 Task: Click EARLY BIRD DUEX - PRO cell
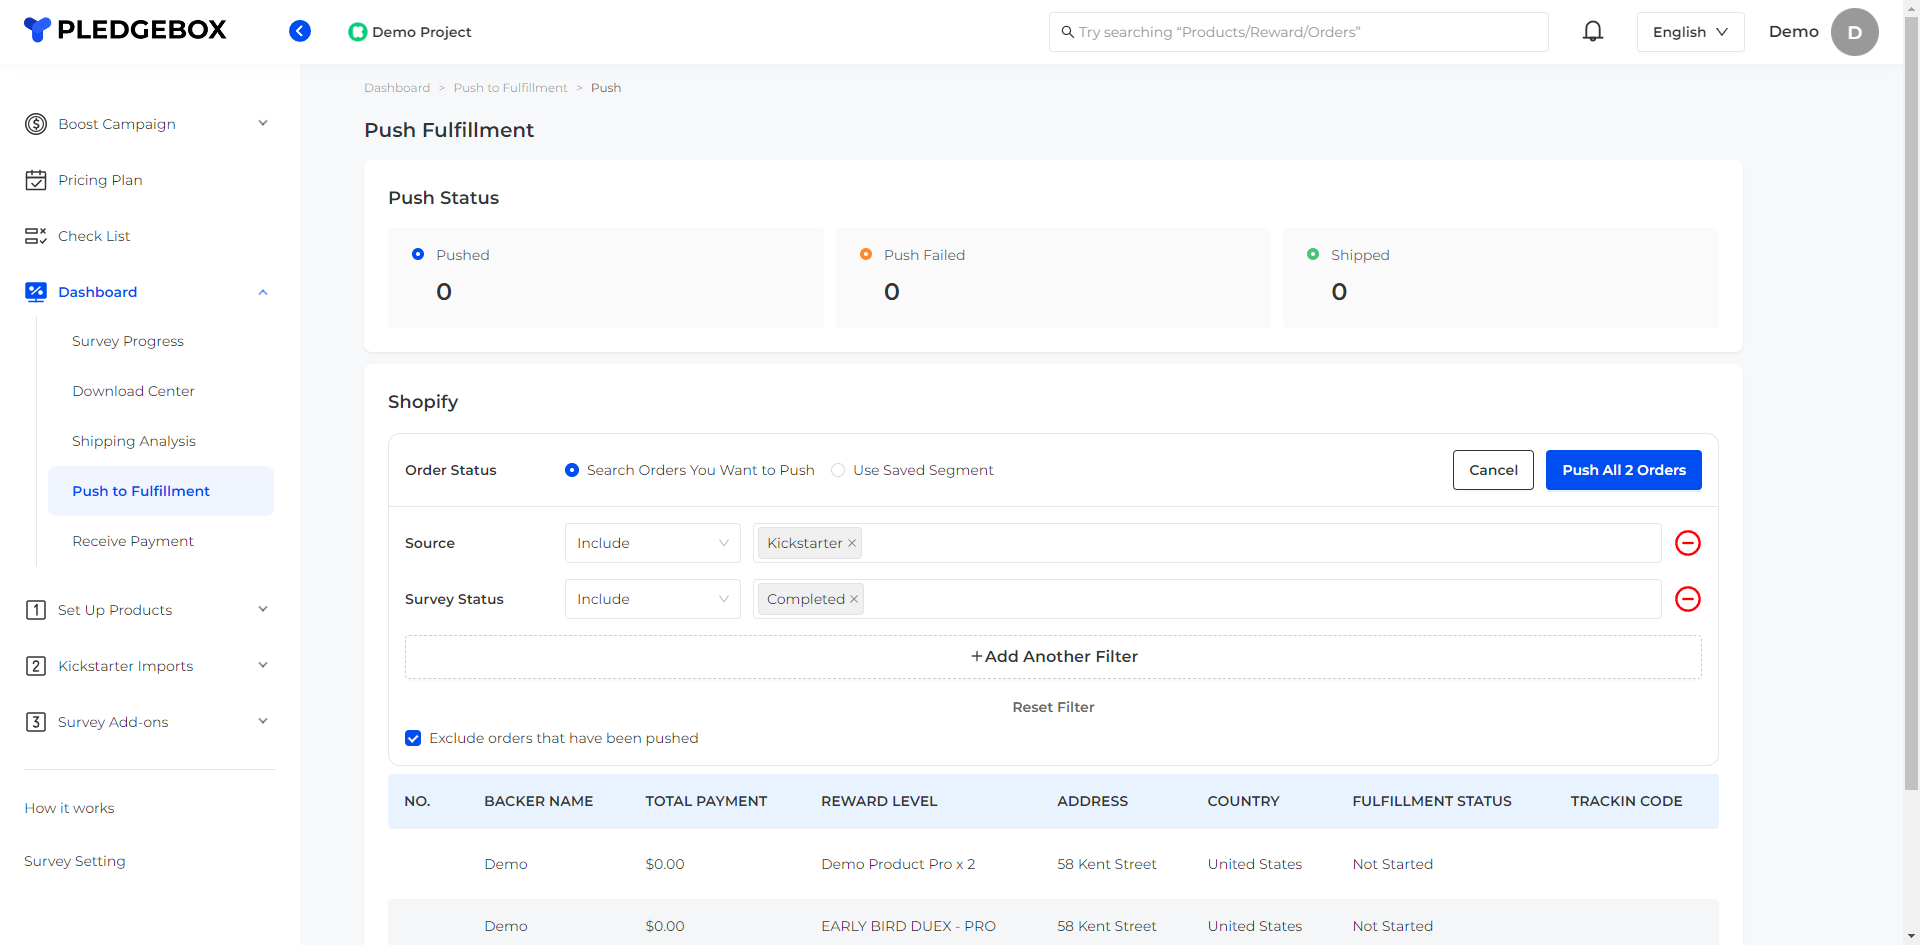(x=908, y=926)
